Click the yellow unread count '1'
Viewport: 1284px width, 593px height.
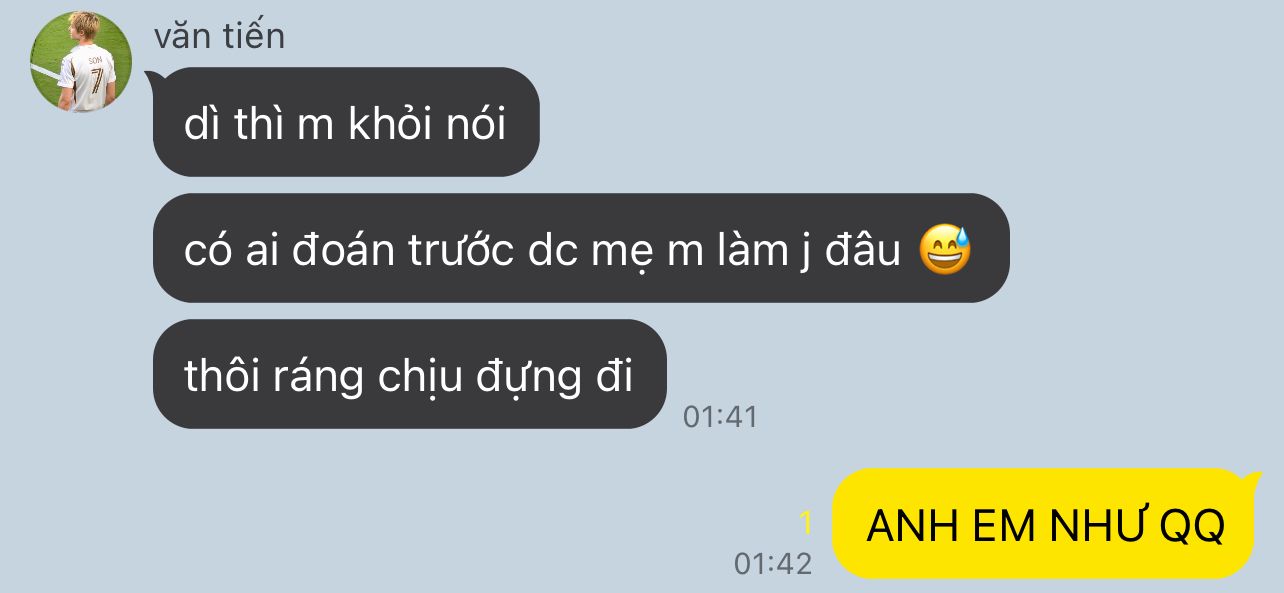click(806, 522)
